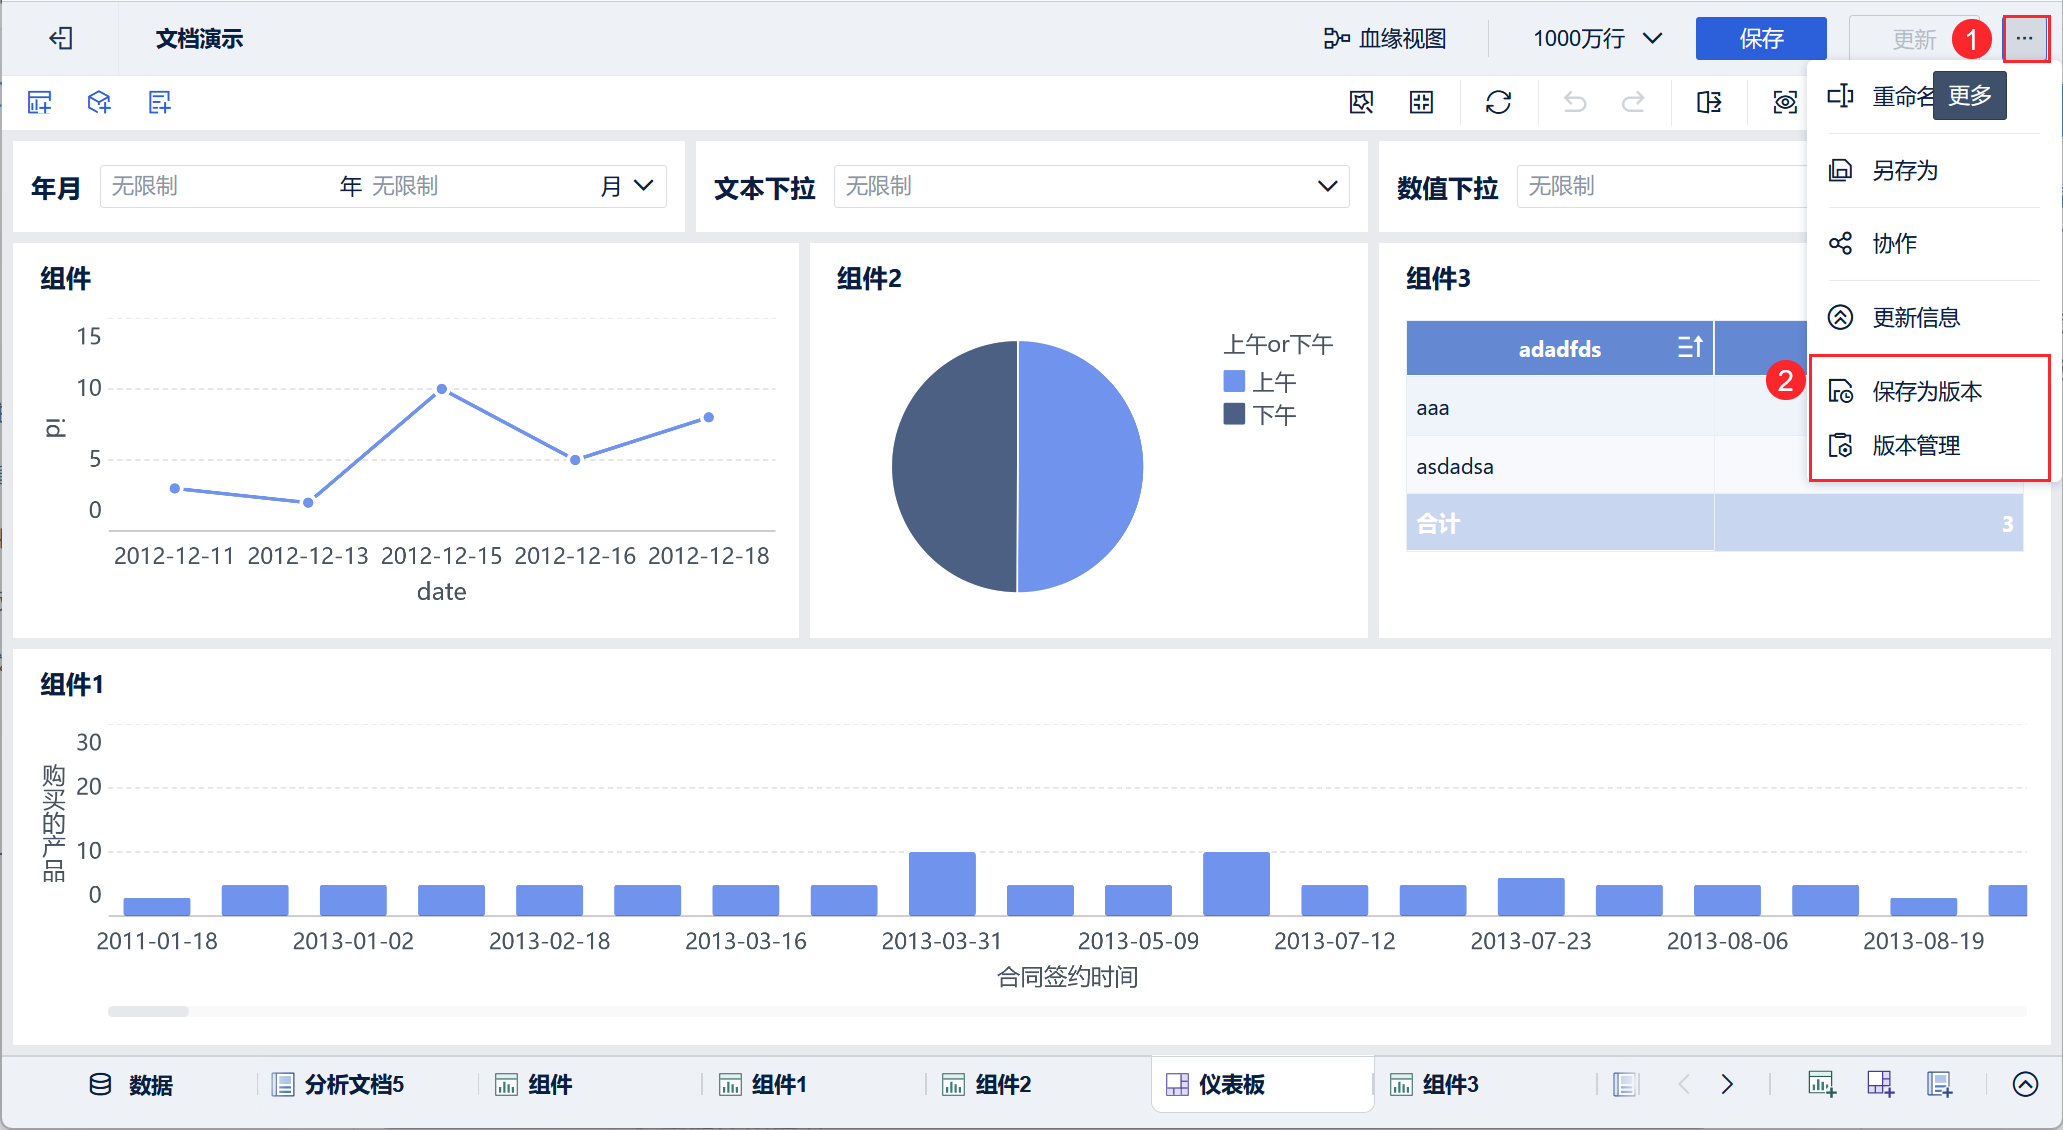The image size is (2063, 1130).
Task: Click the redo arrow icon
Action: click(x=1633, y=102)
